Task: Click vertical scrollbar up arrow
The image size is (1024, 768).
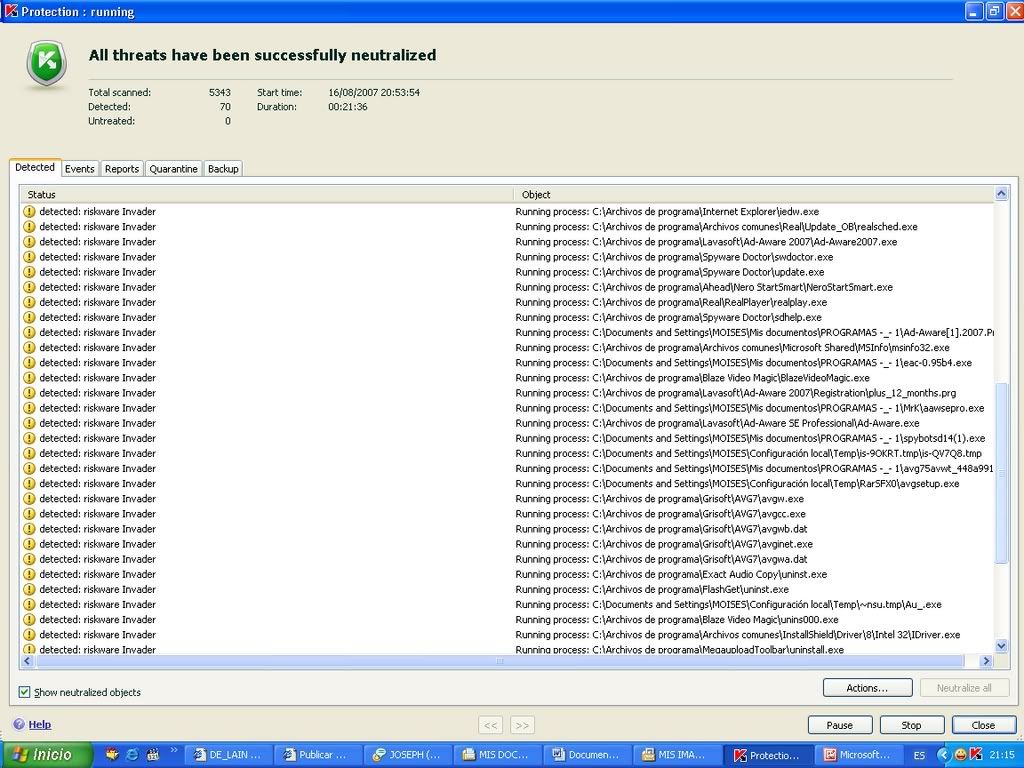Action: (1001, 193)
